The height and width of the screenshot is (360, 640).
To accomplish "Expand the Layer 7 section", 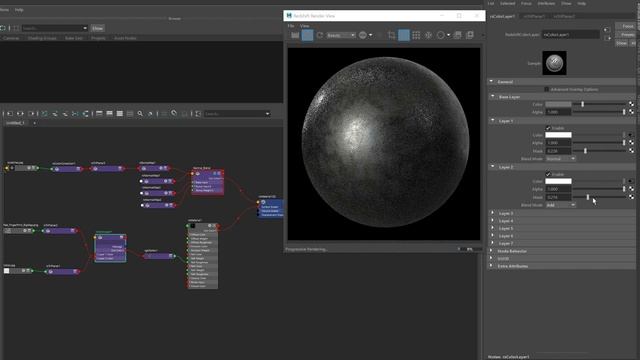I will [x=492, y=243].
